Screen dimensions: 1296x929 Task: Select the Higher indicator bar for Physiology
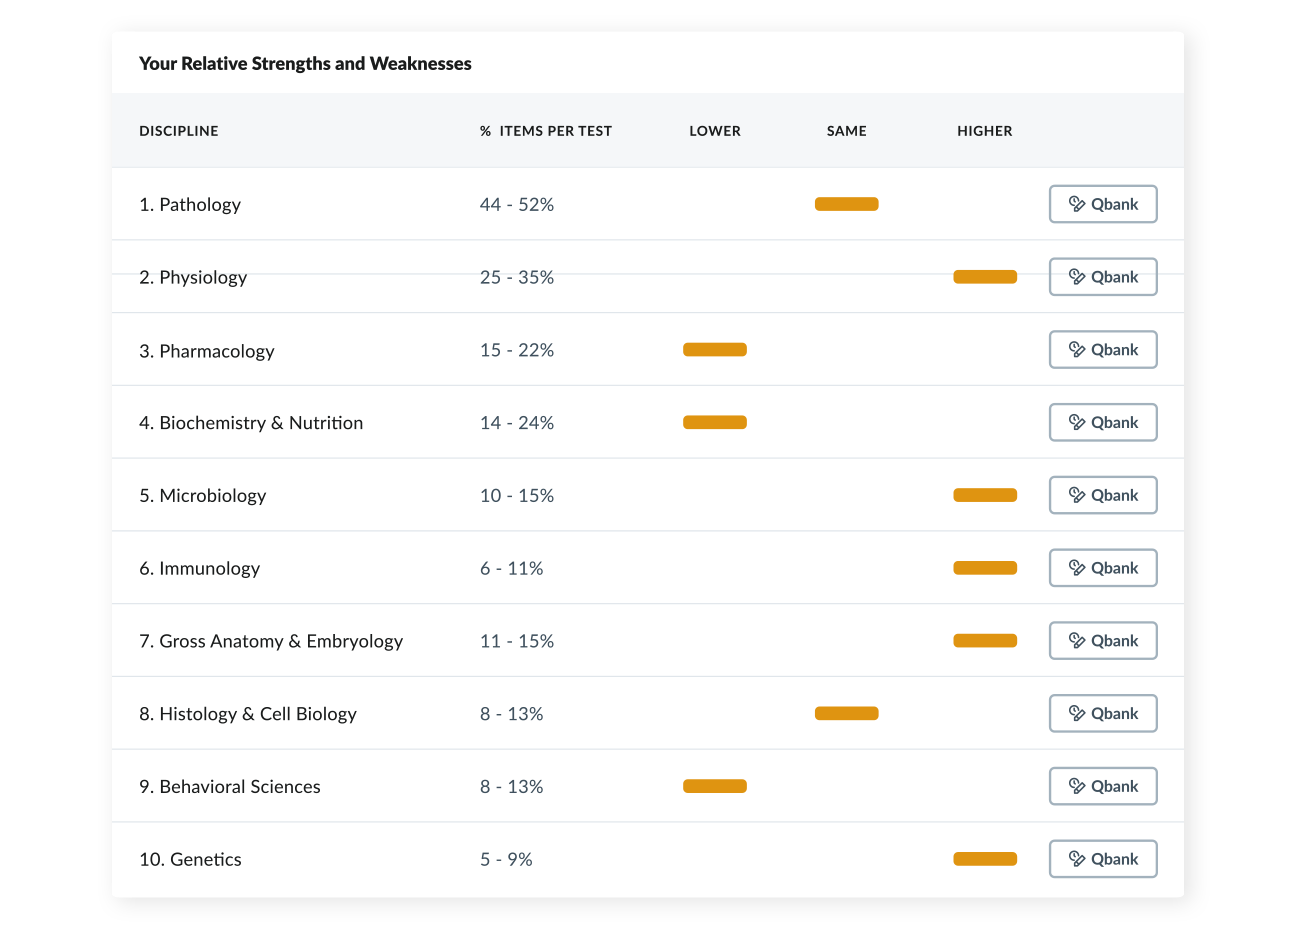[984, 277]
